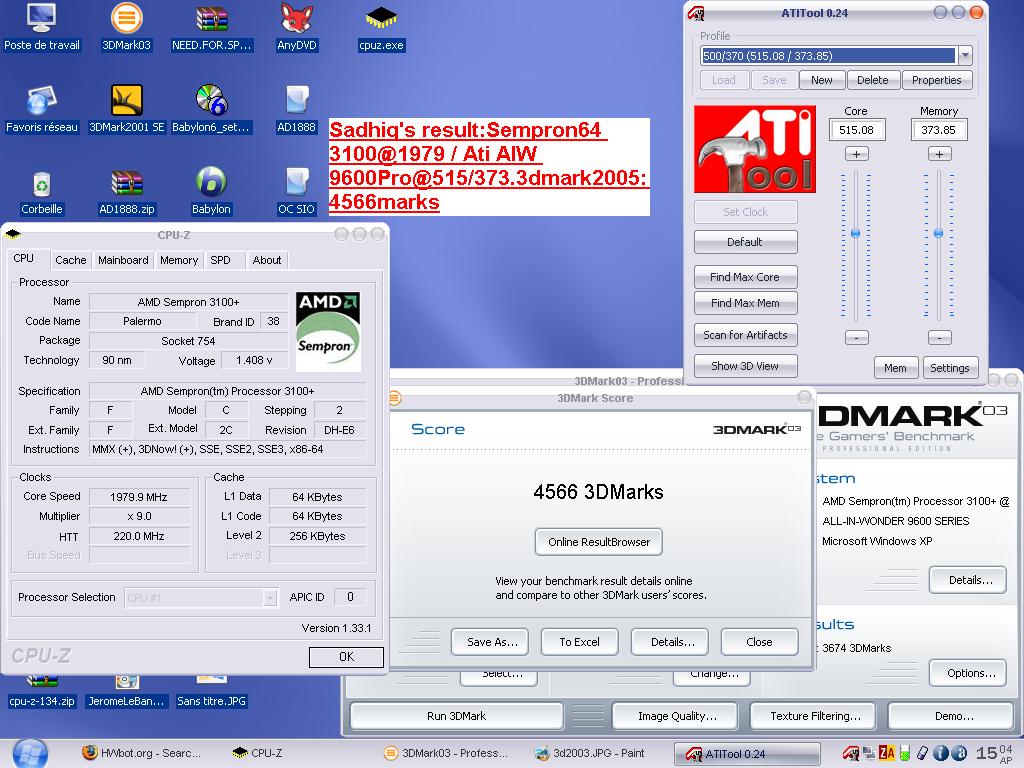Switch to HWbot.org Firefox taskbar item
The height and width of the screenshot is (768, 1024).
[142, 753]
